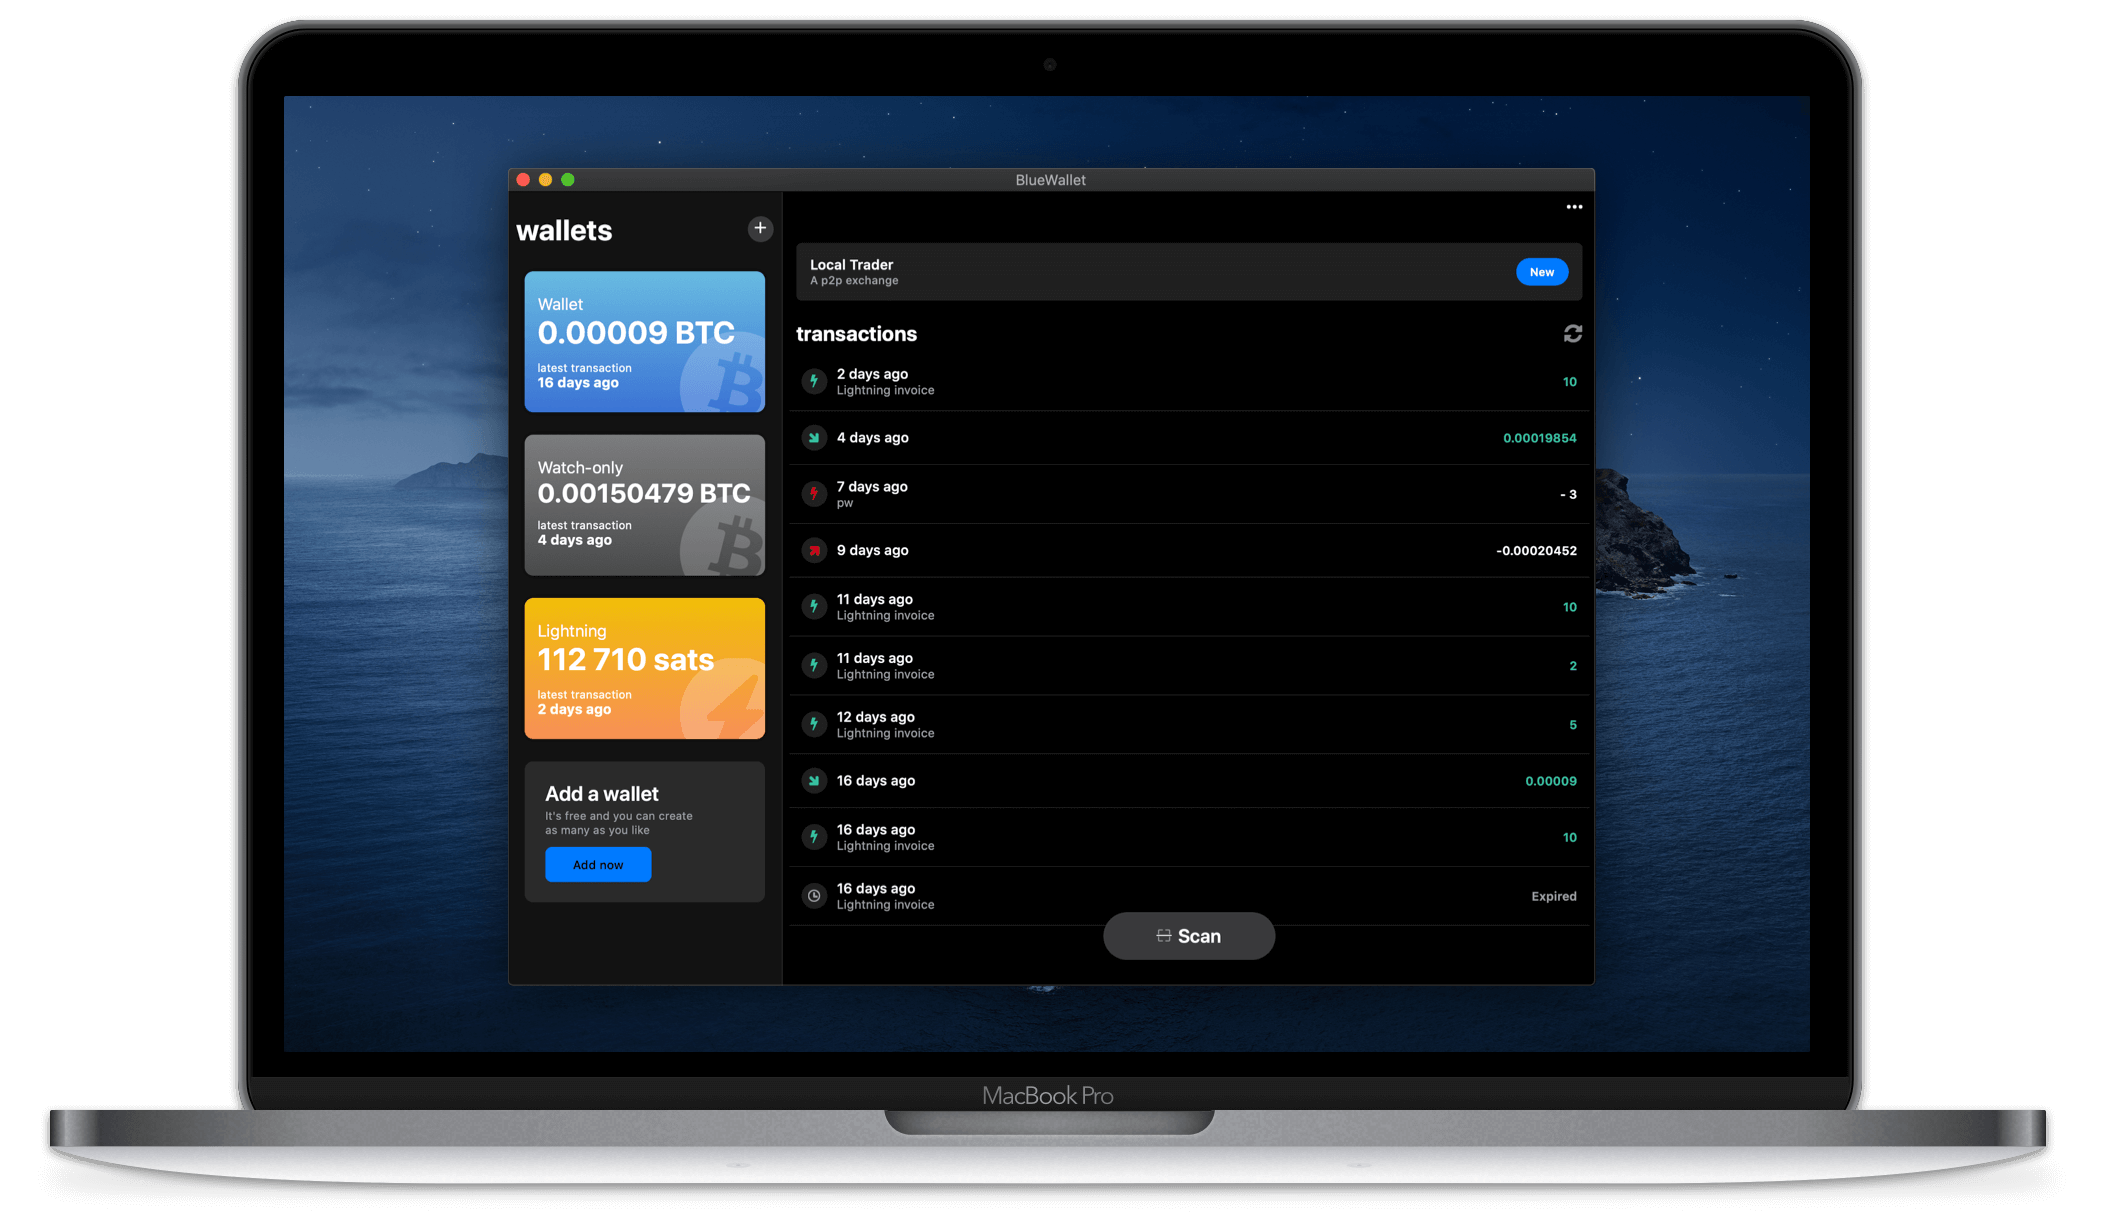Click the 9-days-ago outgoing transaction
The image size is (2104, 1230).
point(1187,551)
